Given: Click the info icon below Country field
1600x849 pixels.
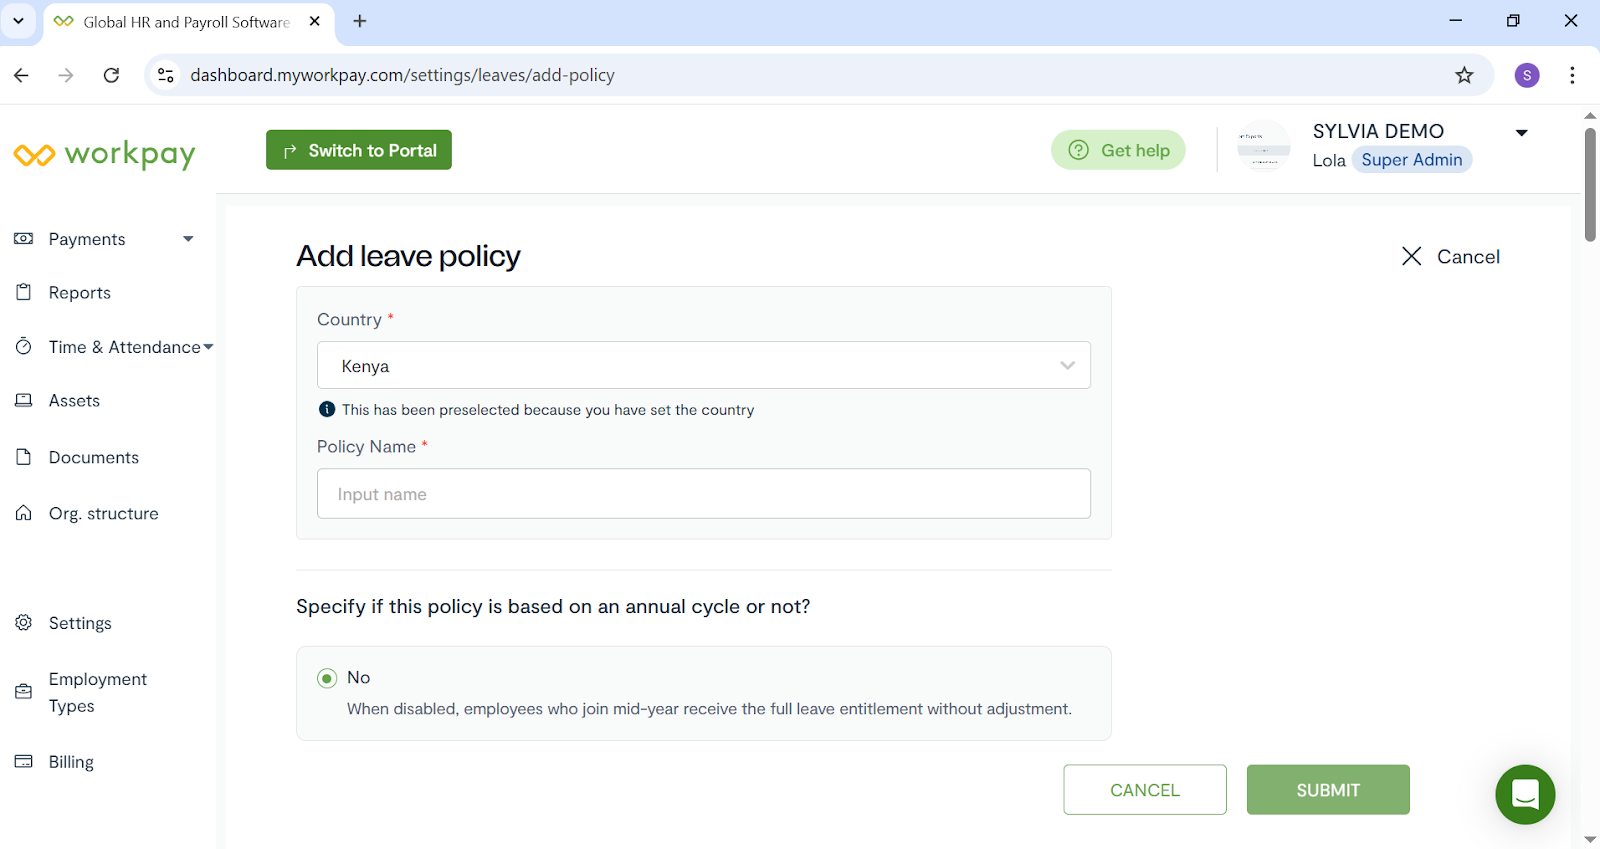Looking at the screenshot, I should (x=327, y=409).
